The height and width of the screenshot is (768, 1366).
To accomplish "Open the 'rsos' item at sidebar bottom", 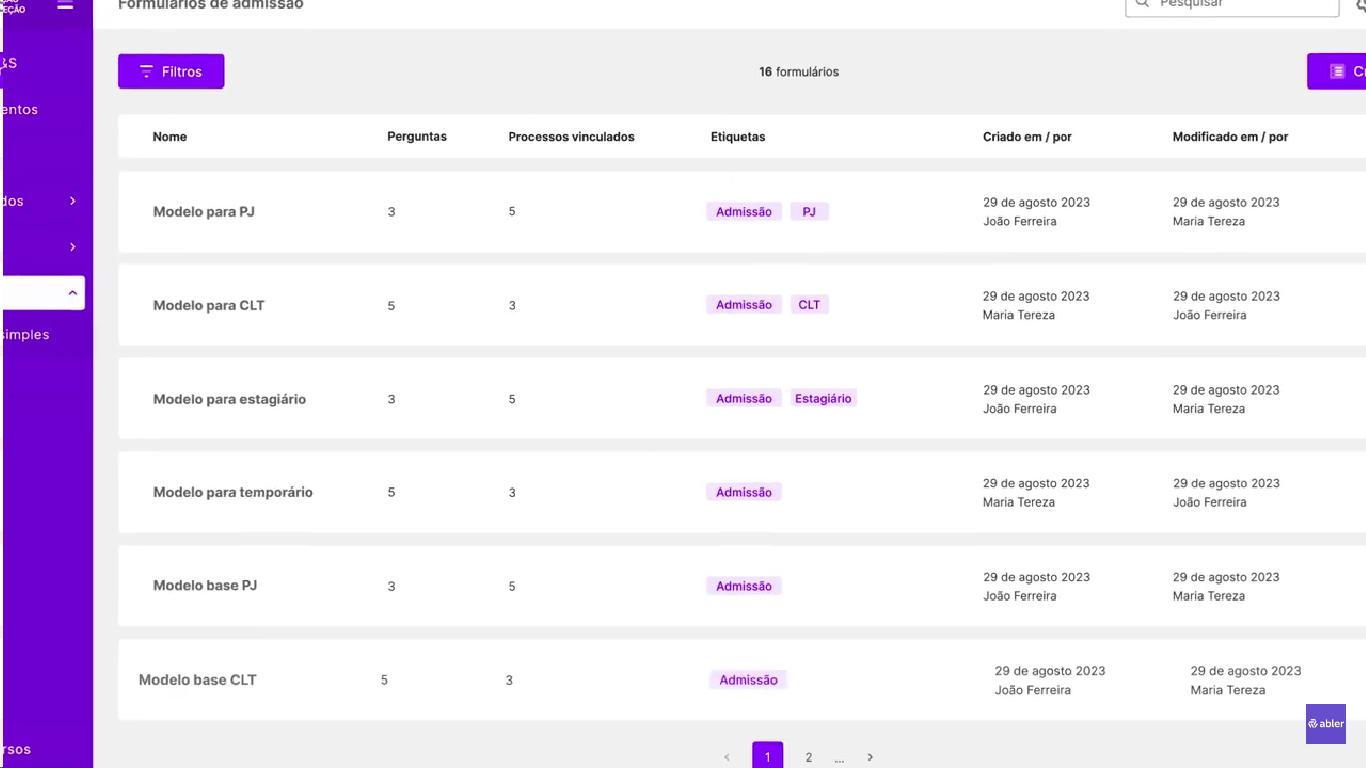I will coord(19,748).
